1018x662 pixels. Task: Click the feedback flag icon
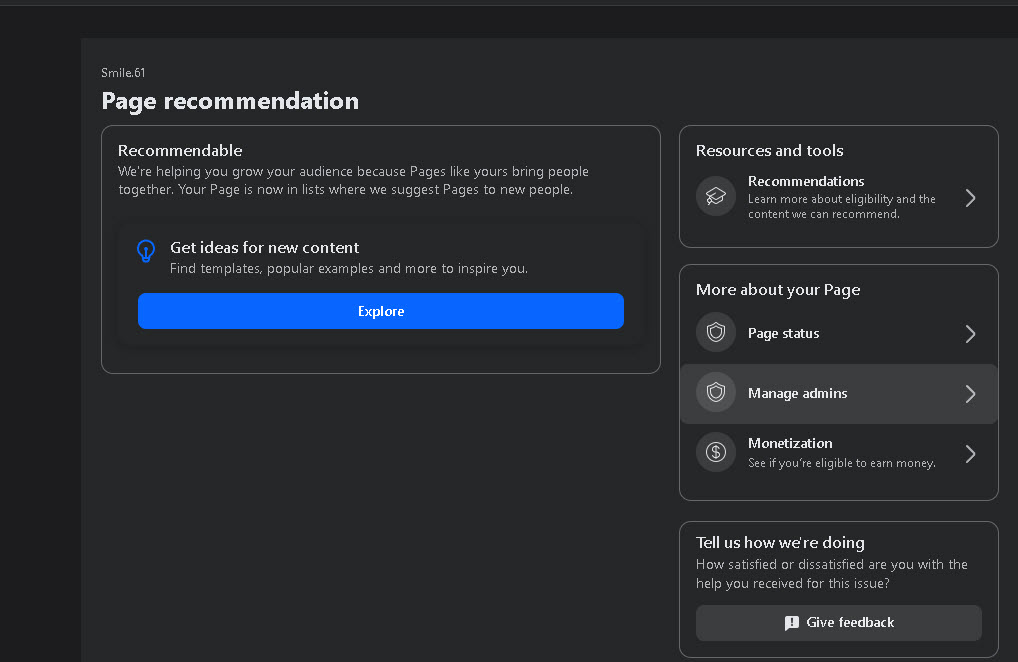(x=791, y=623)
